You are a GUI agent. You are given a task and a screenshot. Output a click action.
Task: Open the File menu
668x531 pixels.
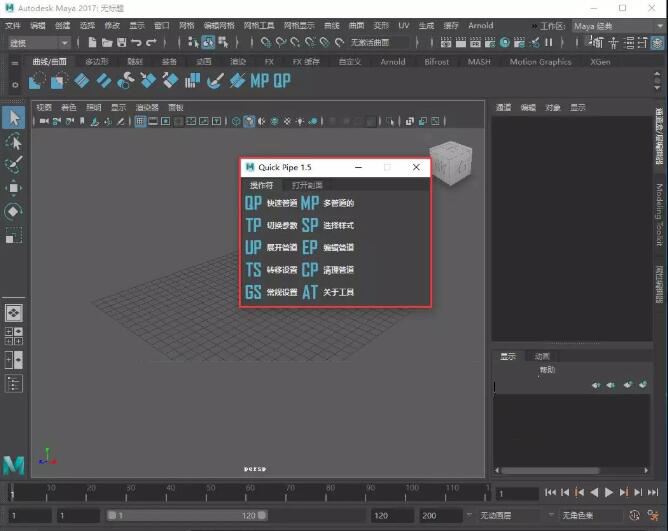point(13,26)
